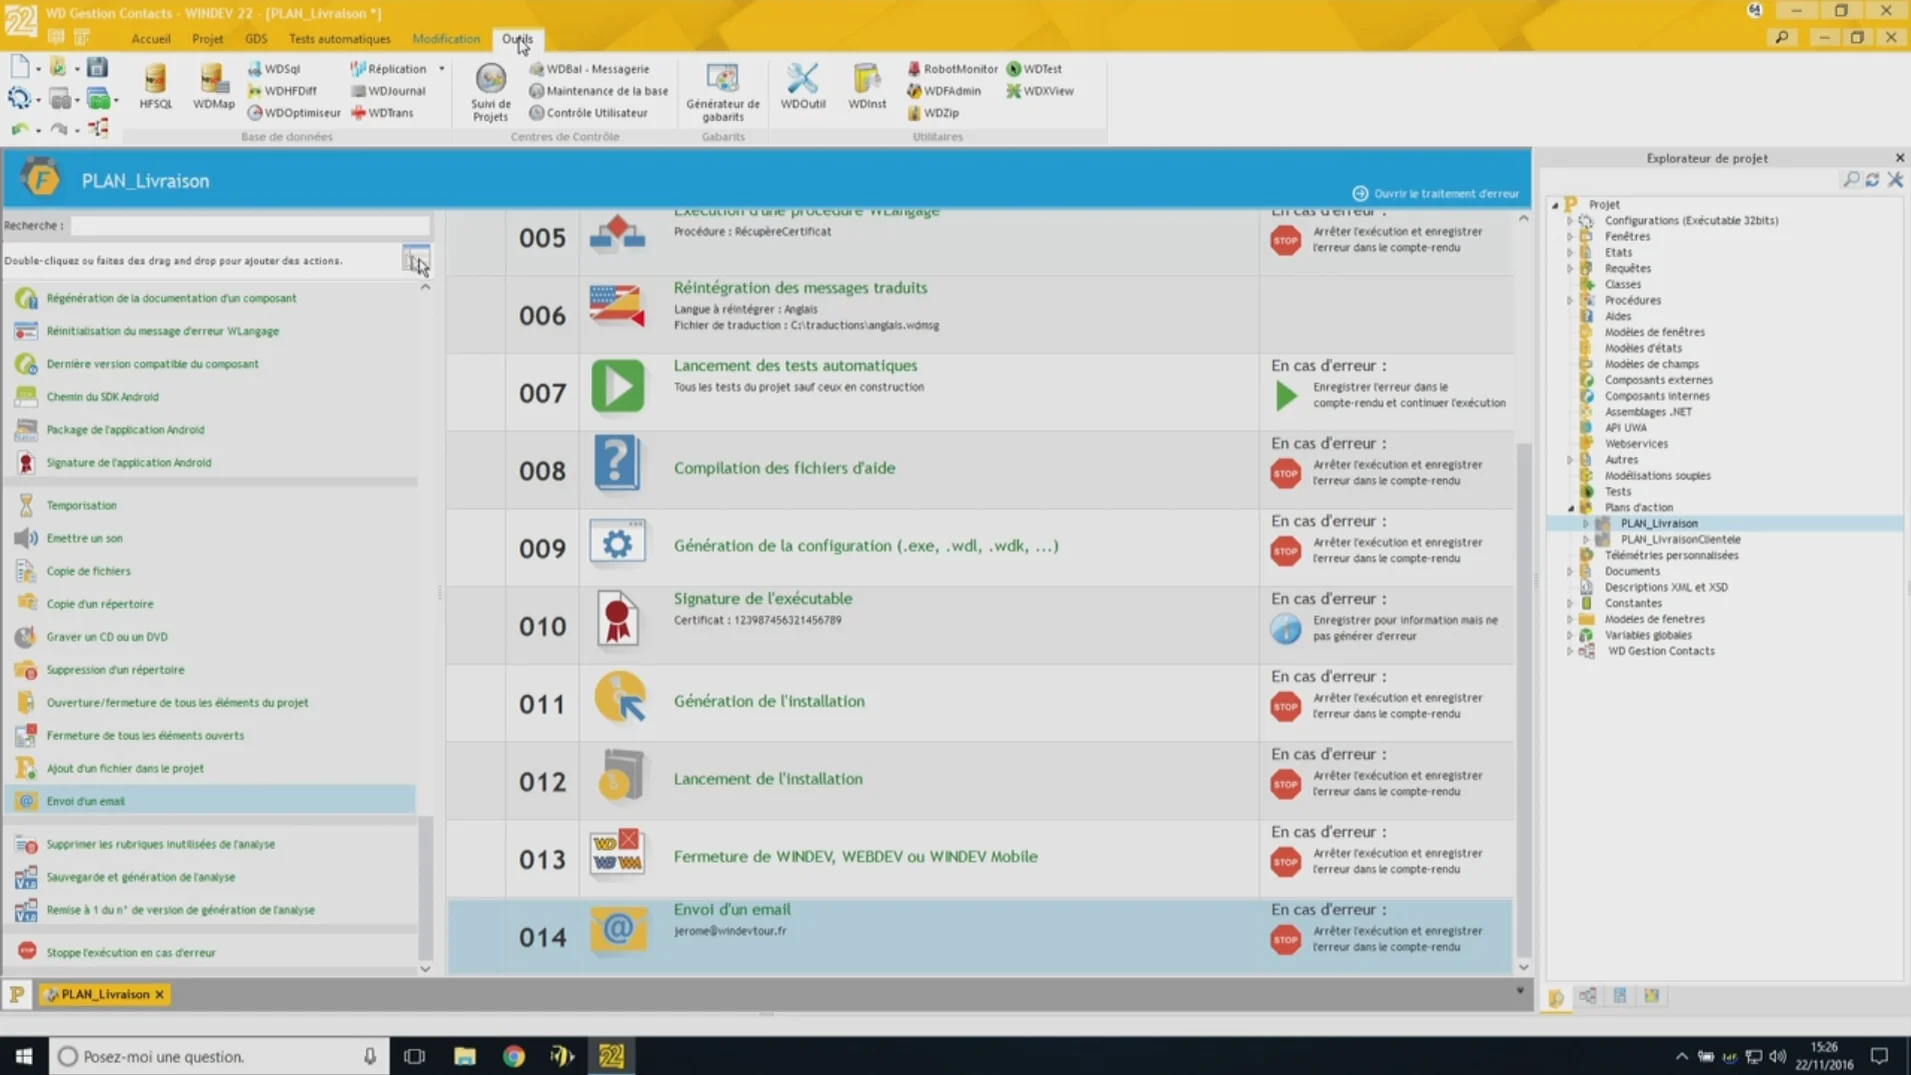Select the stop icon on step 008
The width and height of the screenshot is (1911, 1075).
[1285, 473]
